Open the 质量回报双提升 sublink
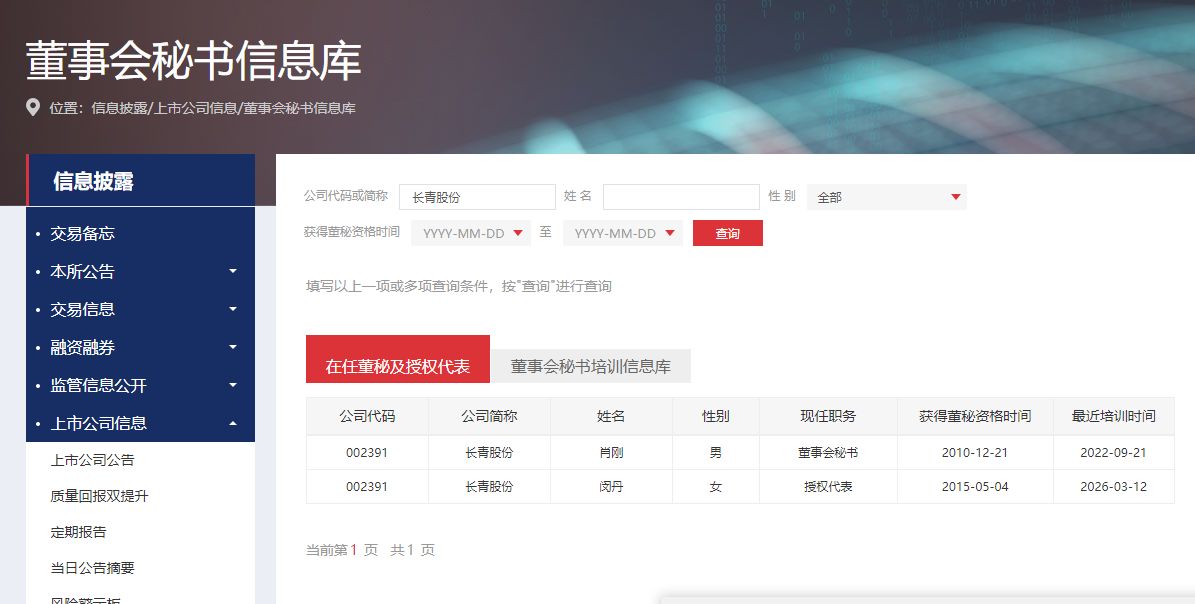The image size is (1195, 604). tap(99, 496)
